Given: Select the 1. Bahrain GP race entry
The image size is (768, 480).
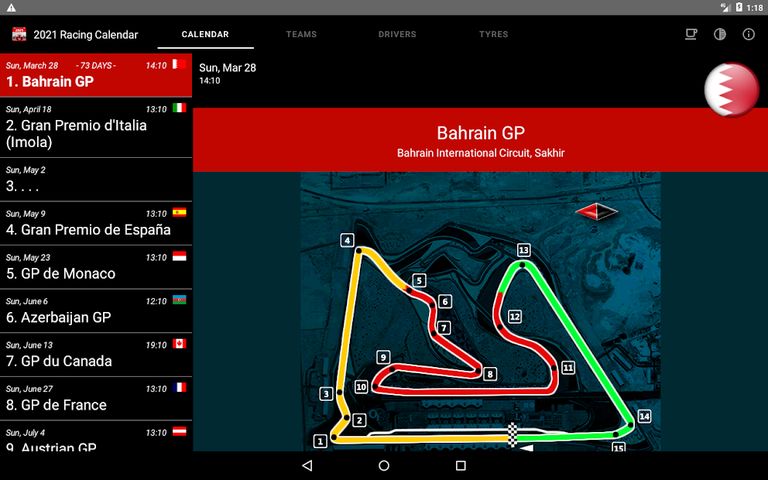Looking at the screenshot, I should pyautogui.click(x=96, y=75).
